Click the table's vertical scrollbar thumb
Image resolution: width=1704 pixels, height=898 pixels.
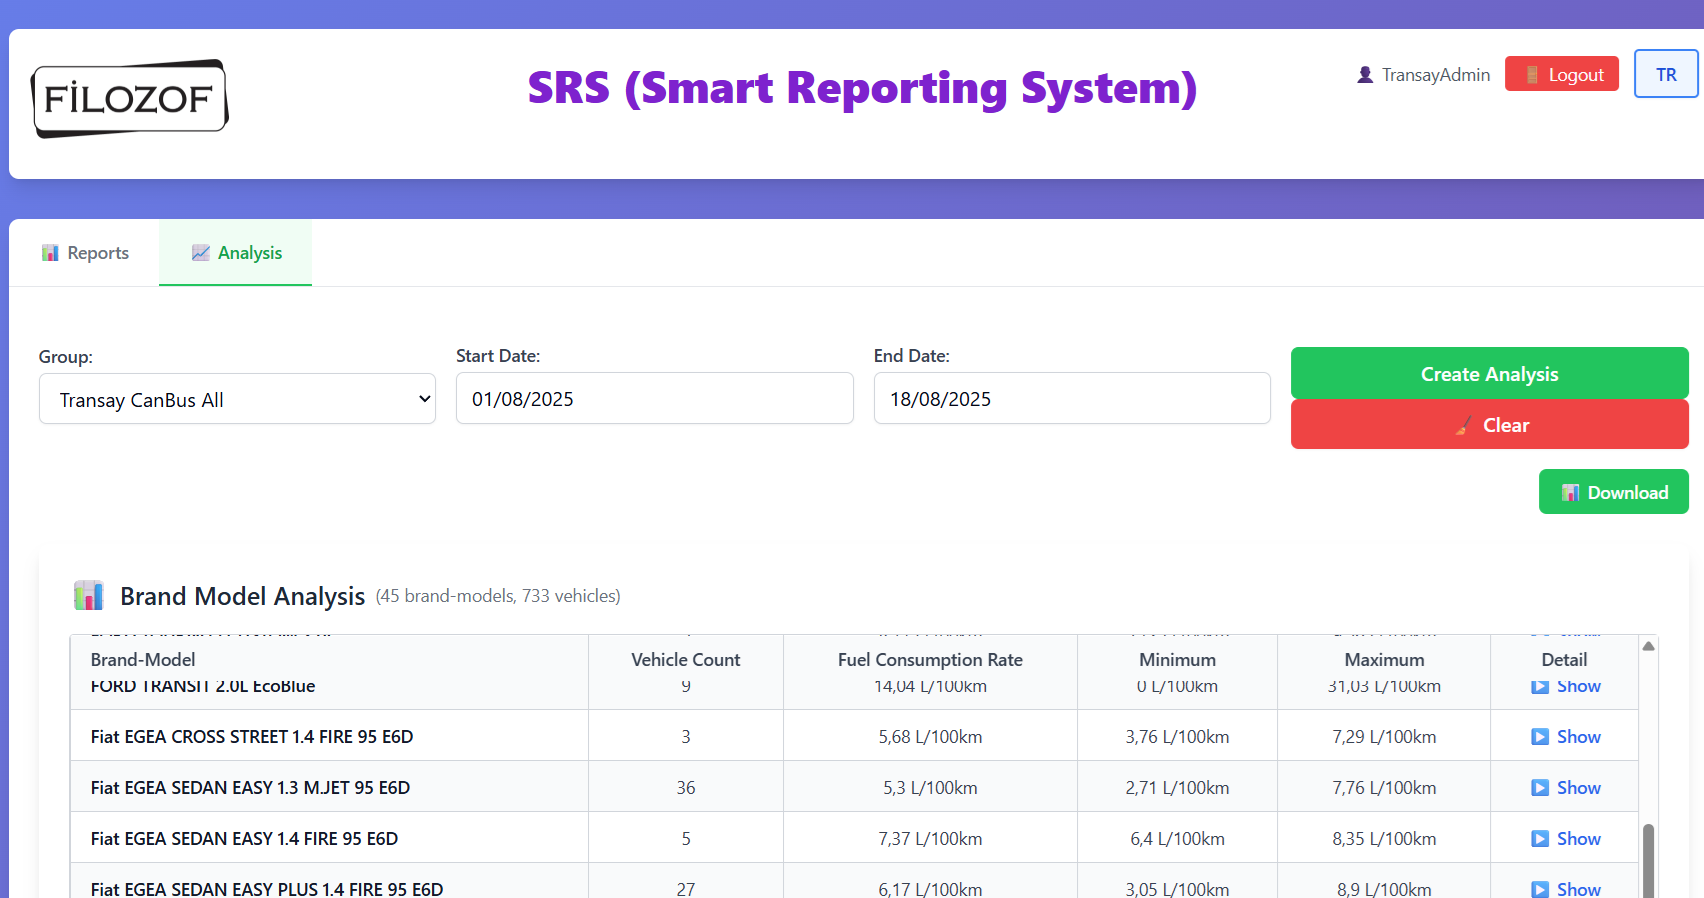click(x=1648, y=860)
